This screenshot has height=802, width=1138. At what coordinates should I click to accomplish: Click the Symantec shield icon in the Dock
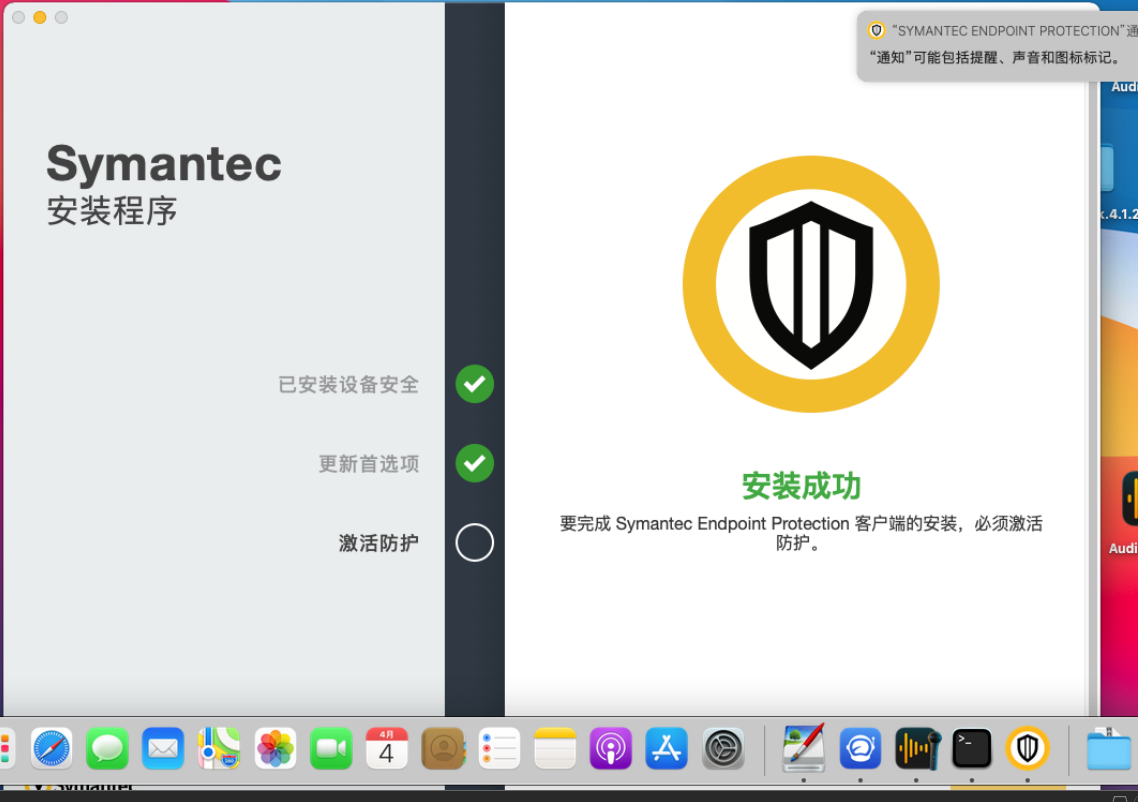point(1027,748)
